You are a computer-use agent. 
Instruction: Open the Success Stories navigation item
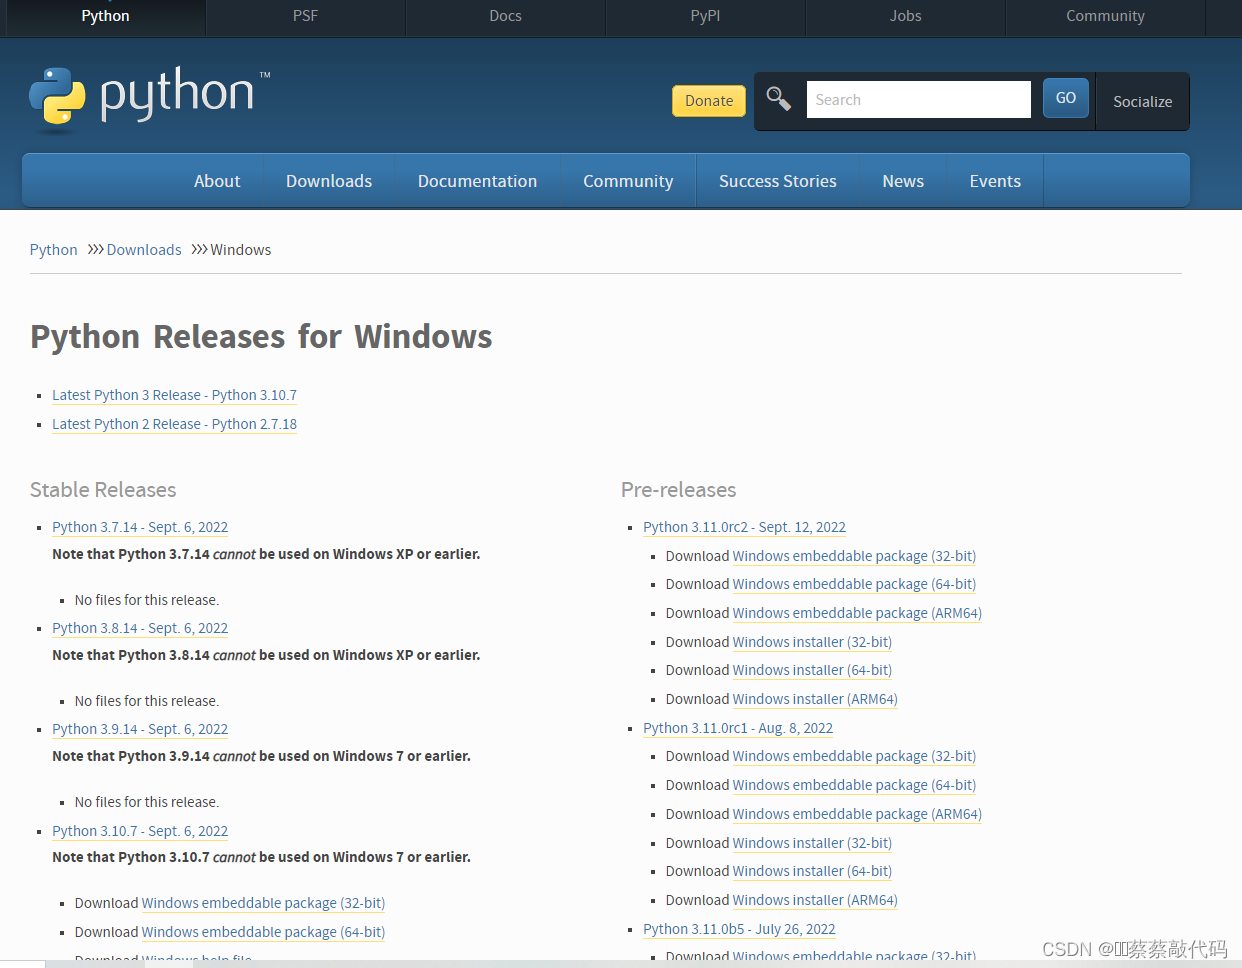click(777, 181)
